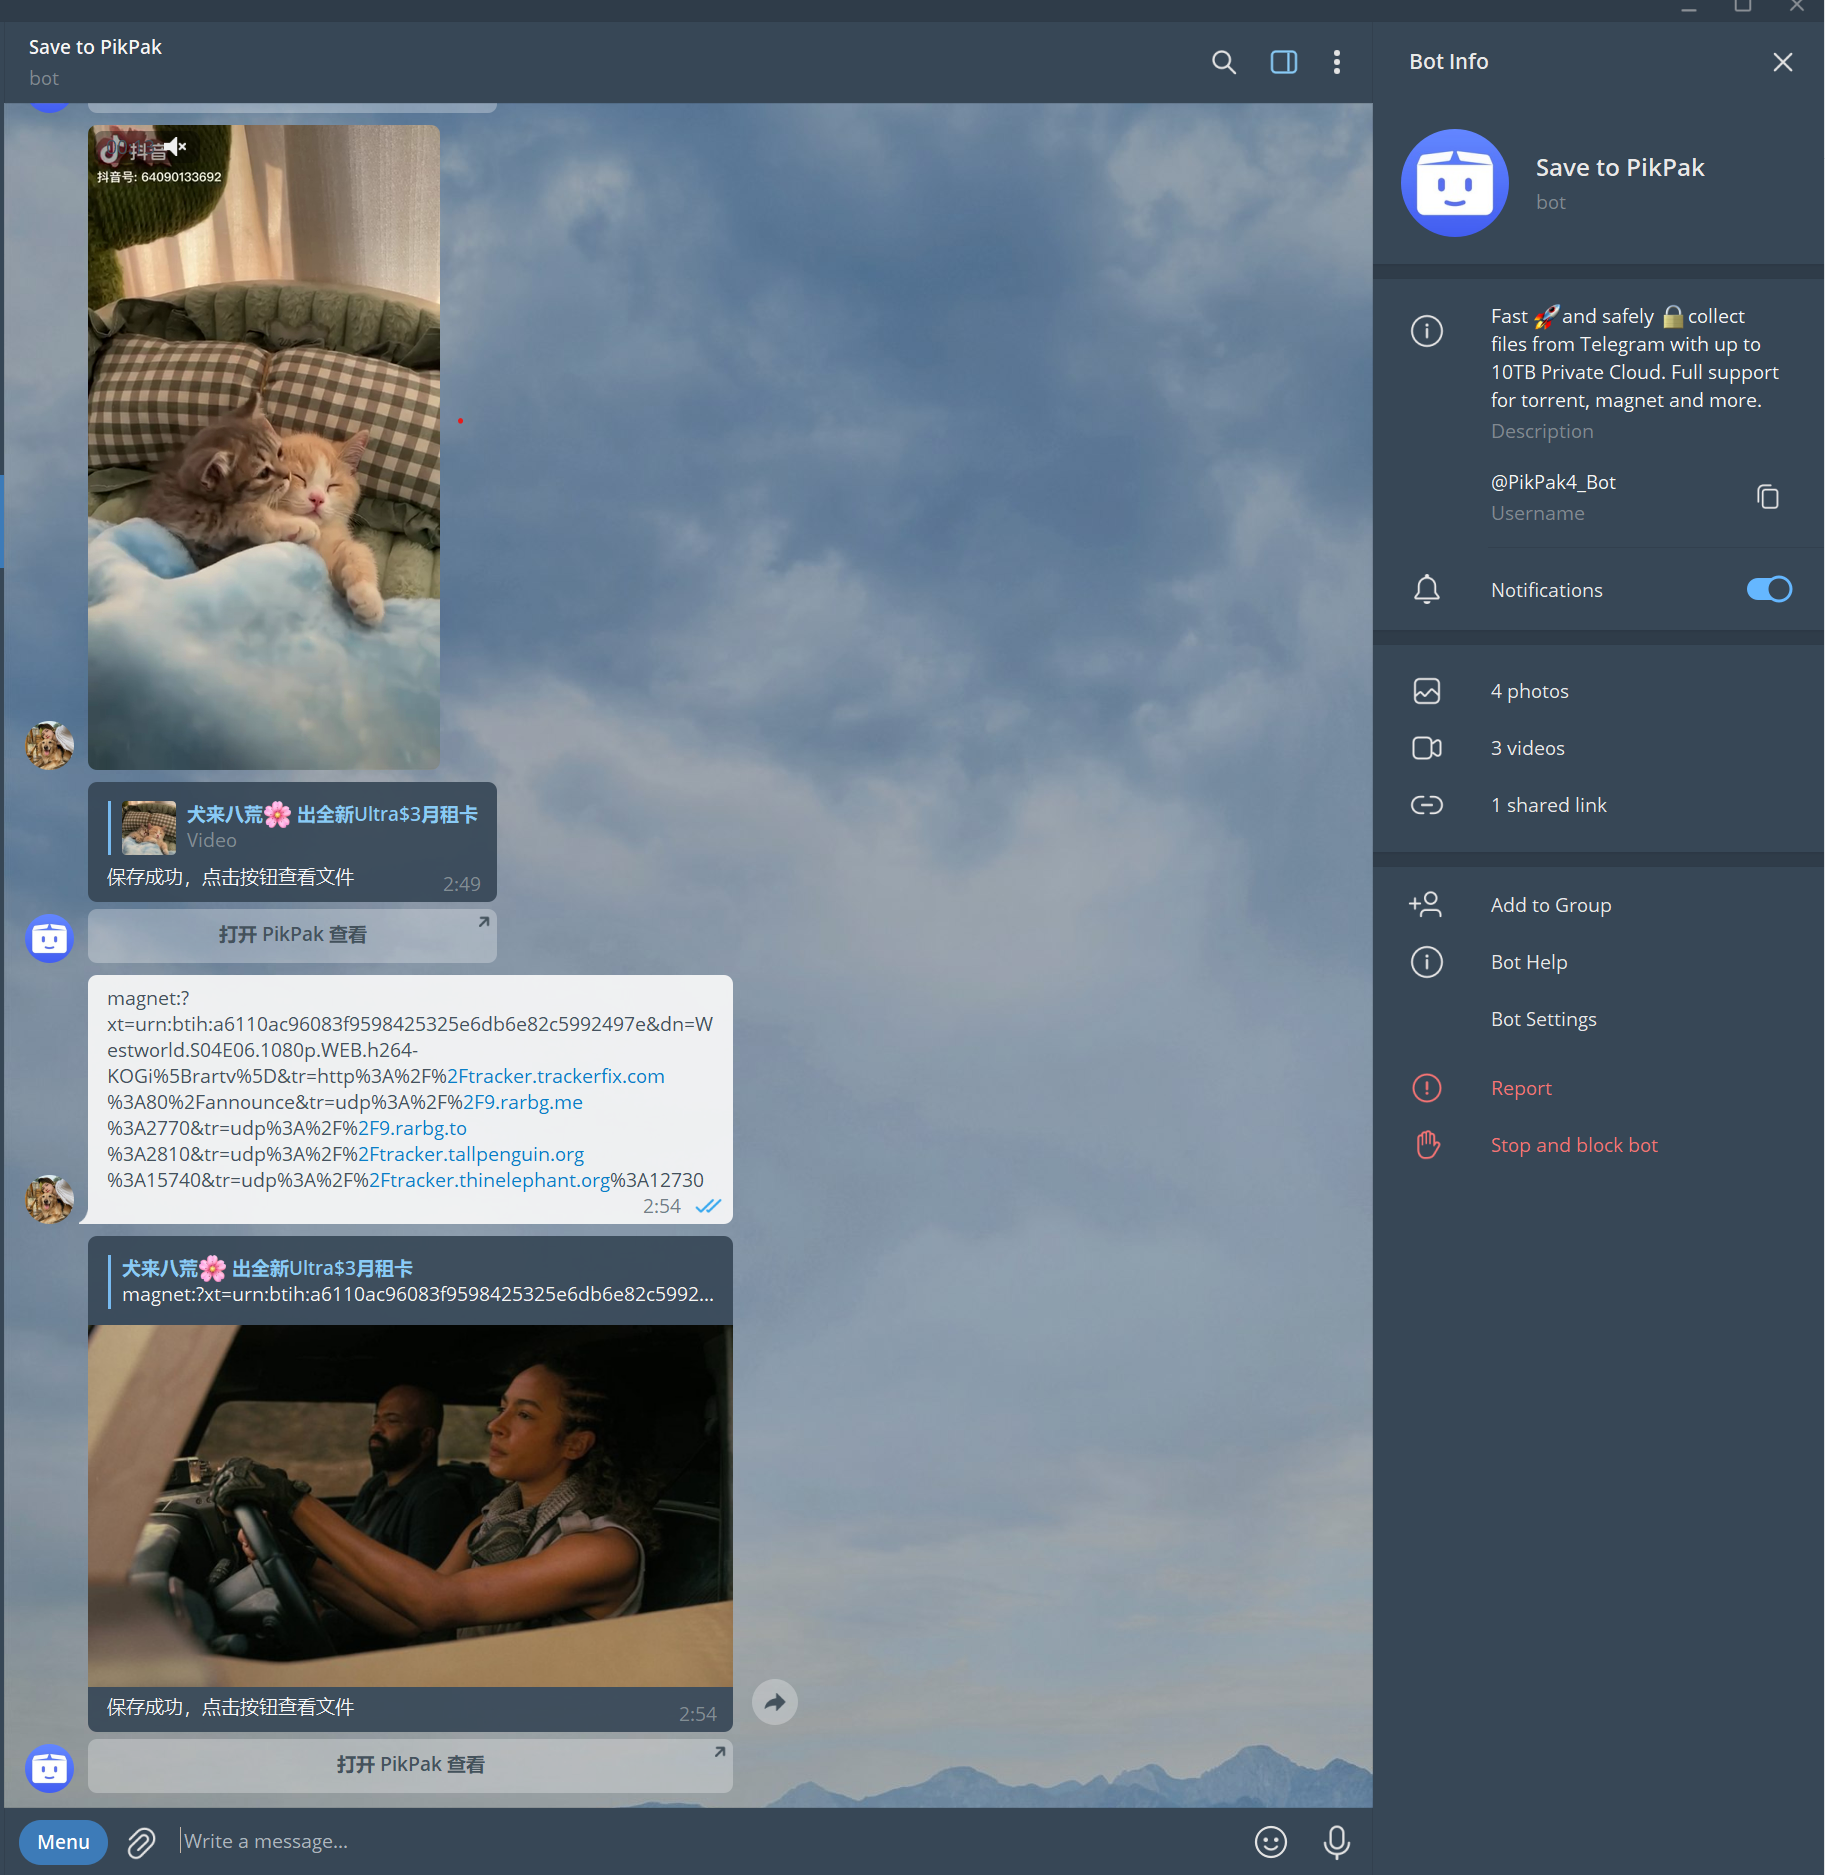Click the Save to PikPak chat header title
Screen dimensions: 1825x1875
point(95,47)
